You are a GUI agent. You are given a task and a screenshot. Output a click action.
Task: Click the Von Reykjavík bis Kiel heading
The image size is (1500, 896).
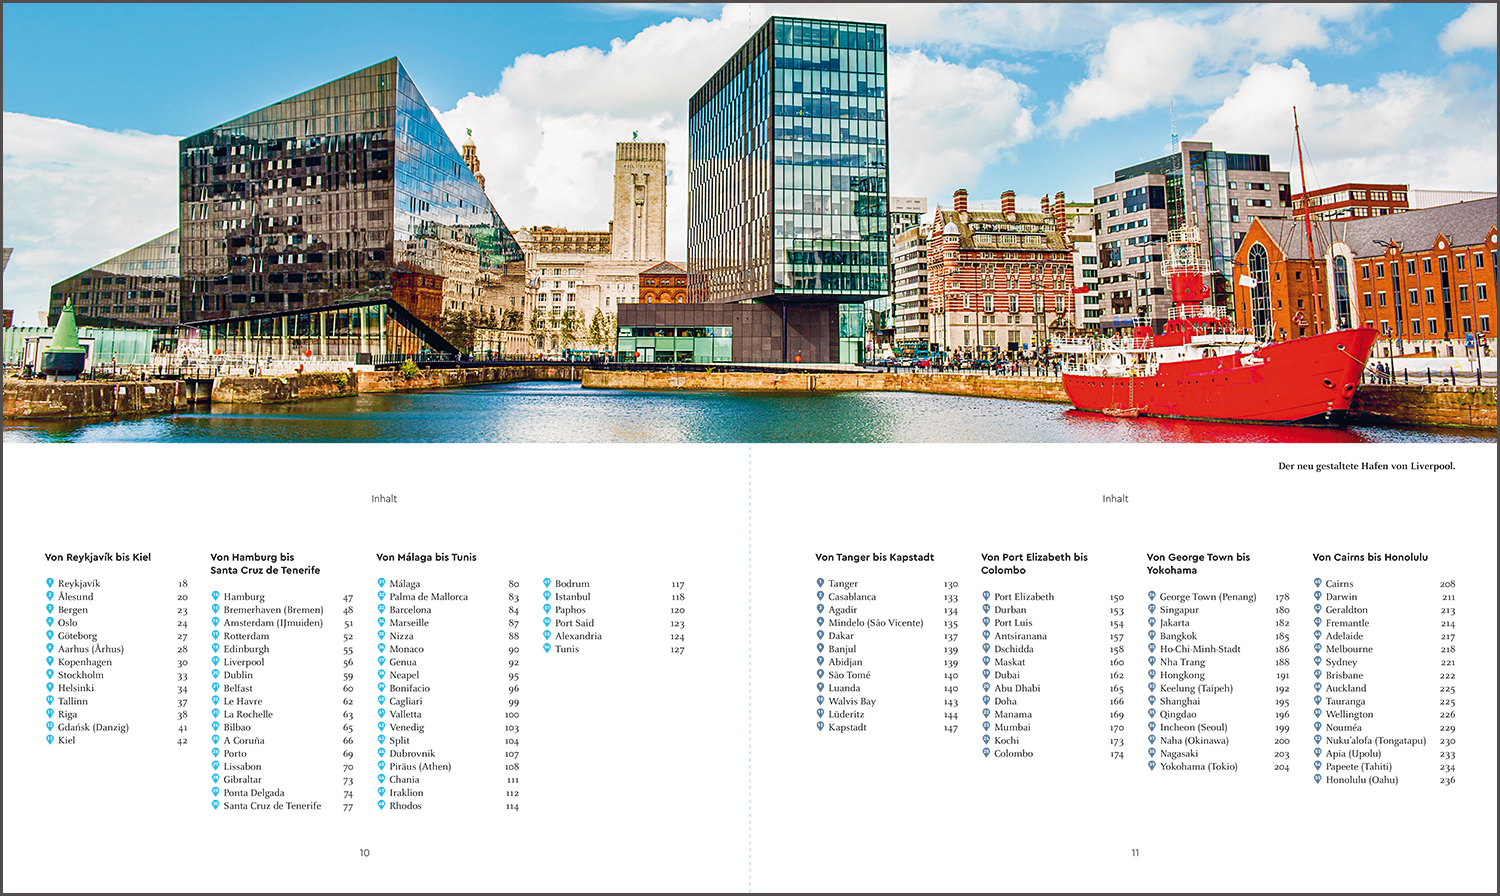click(x=98, y=557)
